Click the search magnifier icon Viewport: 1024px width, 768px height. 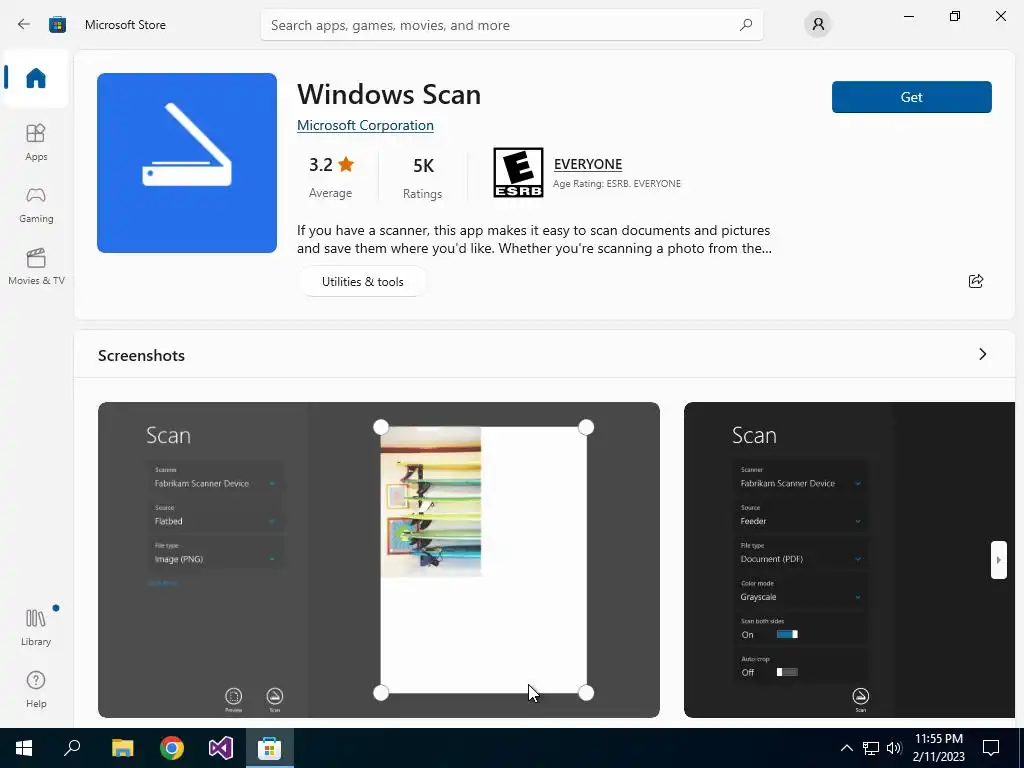point(746,25)
